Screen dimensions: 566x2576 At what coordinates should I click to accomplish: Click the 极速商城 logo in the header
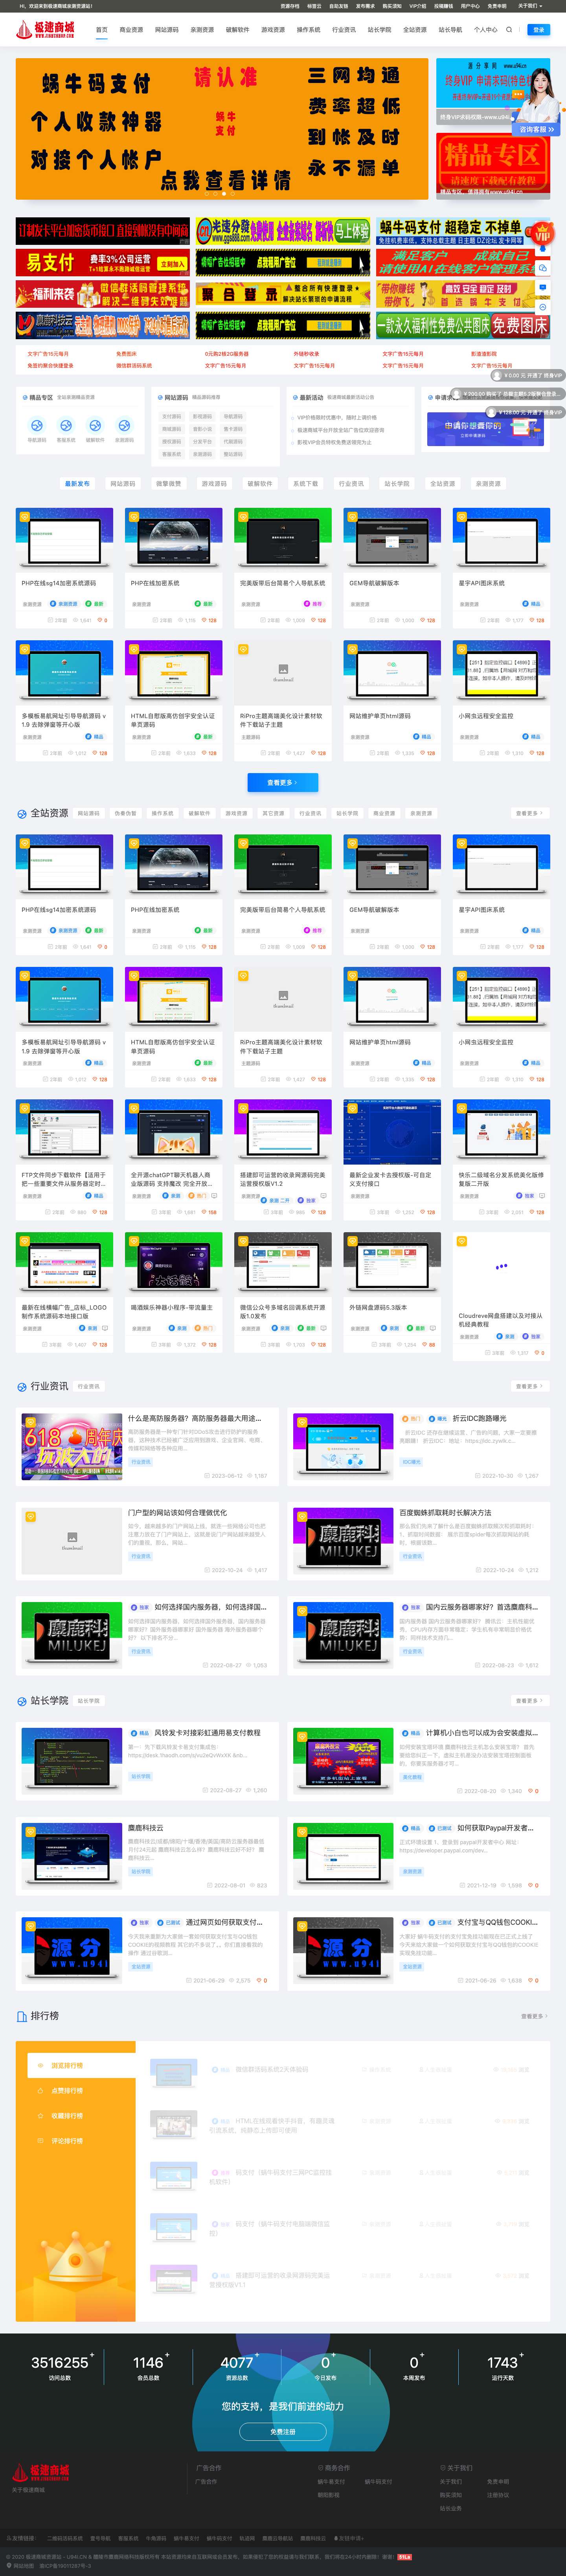coord(45,30)
